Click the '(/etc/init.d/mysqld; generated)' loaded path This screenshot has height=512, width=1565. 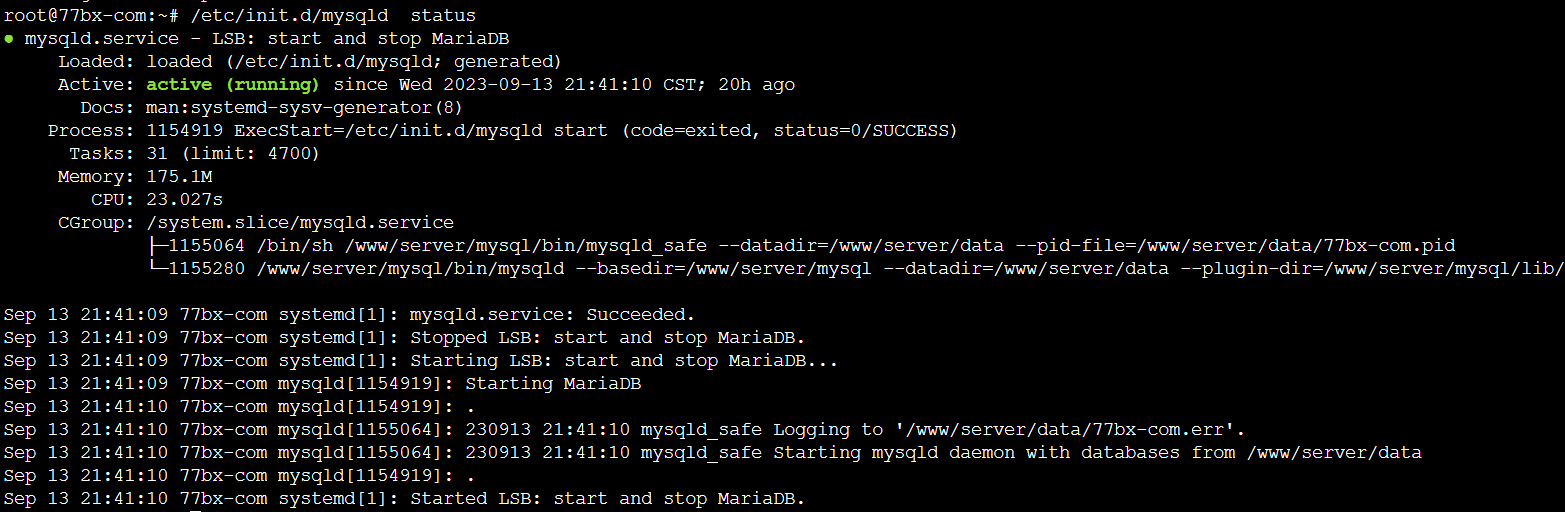(x=393, y=62)
